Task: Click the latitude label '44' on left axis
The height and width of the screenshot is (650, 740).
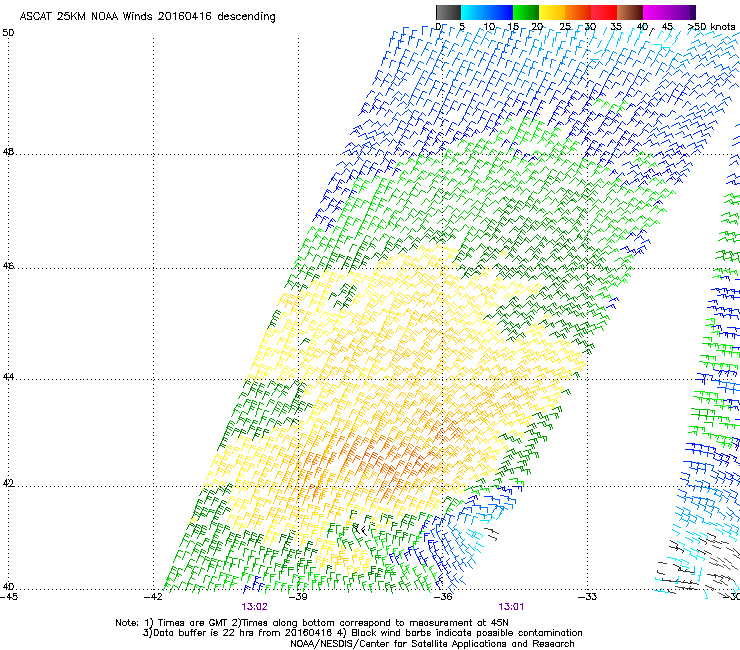Action: point(8,377)
